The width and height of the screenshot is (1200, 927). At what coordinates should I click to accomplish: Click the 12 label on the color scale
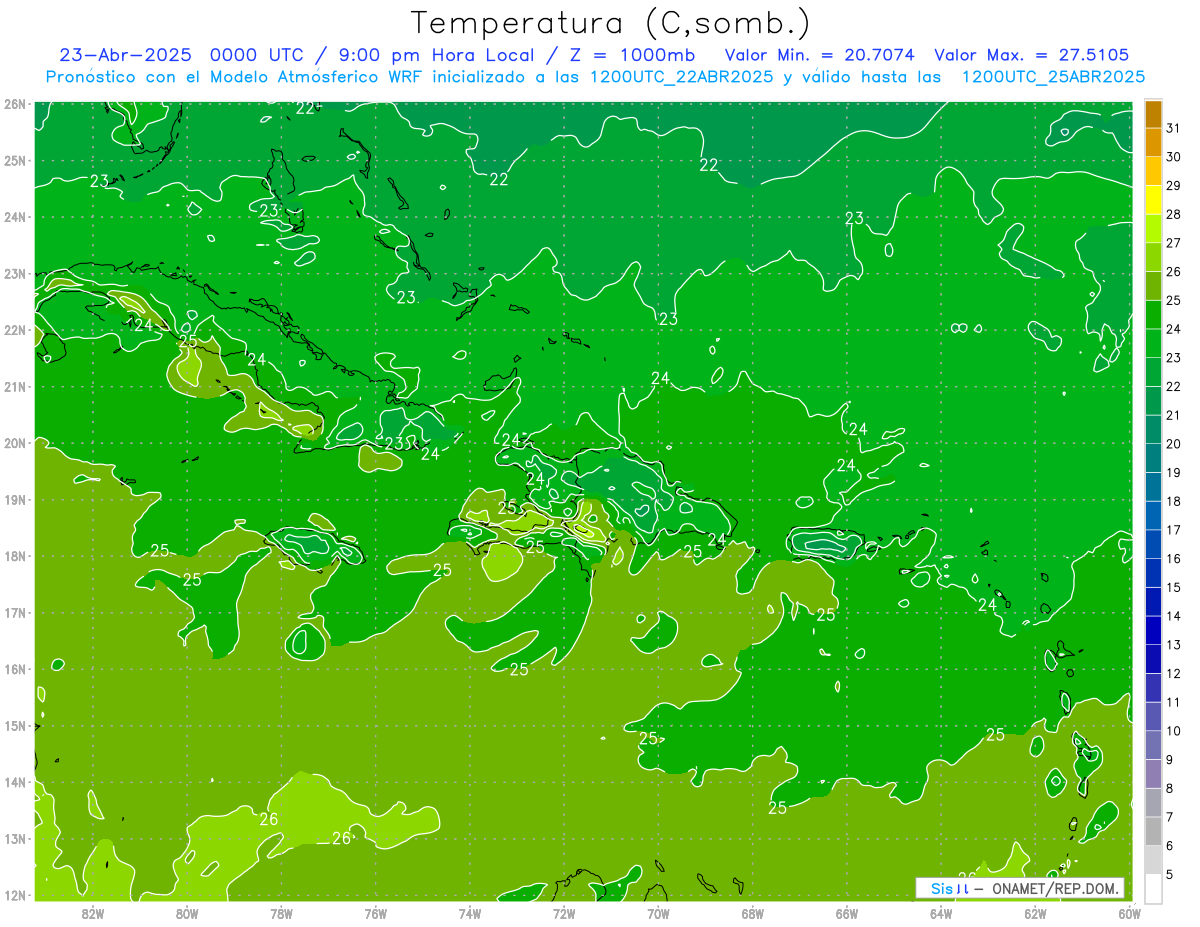pyautogui.click(x=1174, y=673)
